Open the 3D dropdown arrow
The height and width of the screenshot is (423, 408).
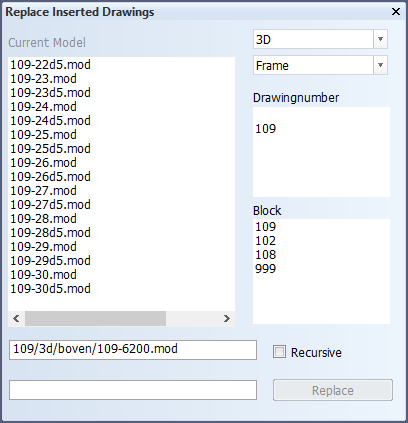coord(380,39)
